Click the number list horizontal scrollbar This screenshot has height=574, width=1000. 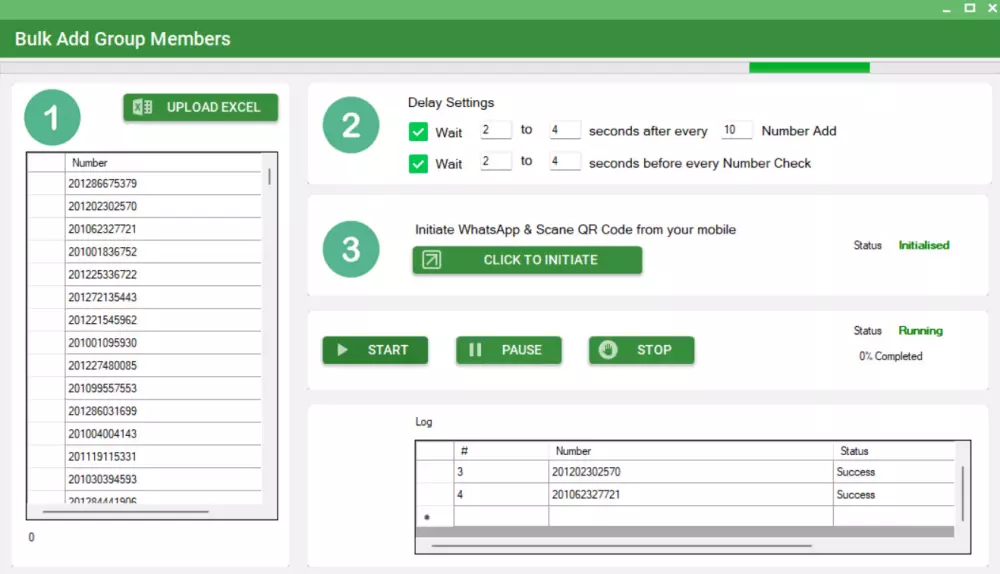126,511
